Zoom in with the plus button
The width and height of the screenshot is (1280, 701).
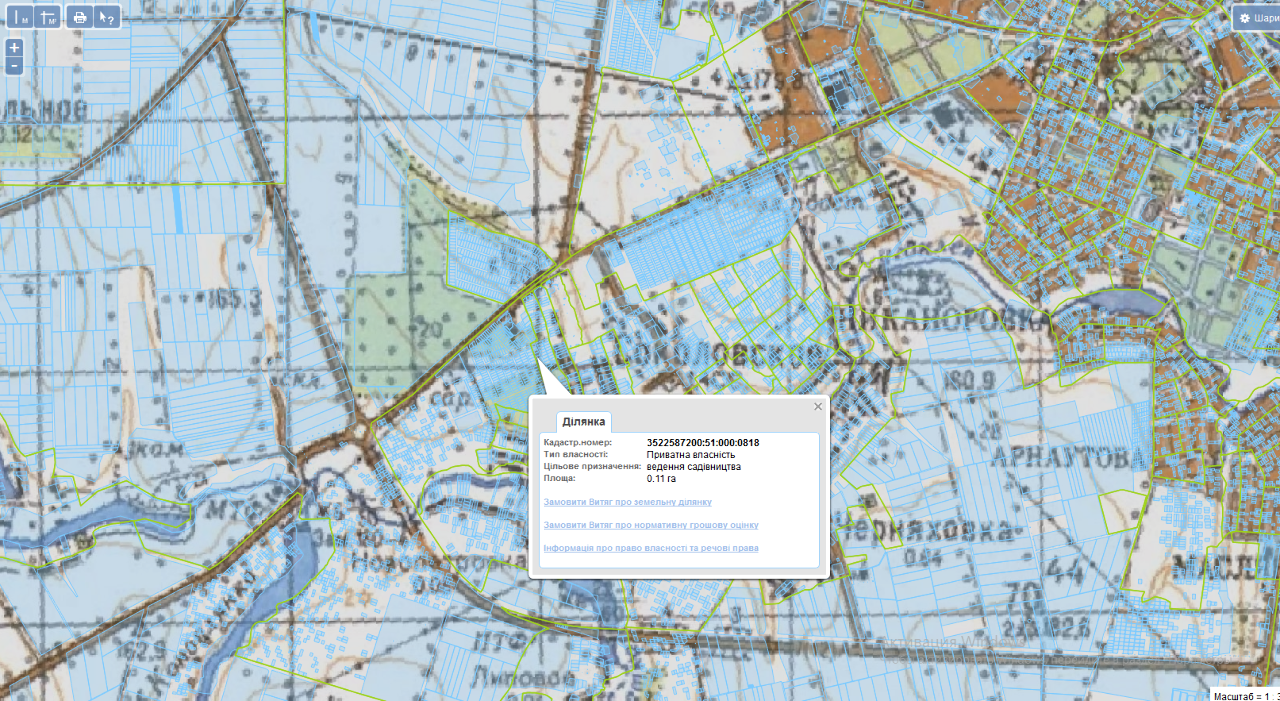[x=14, y=48]
